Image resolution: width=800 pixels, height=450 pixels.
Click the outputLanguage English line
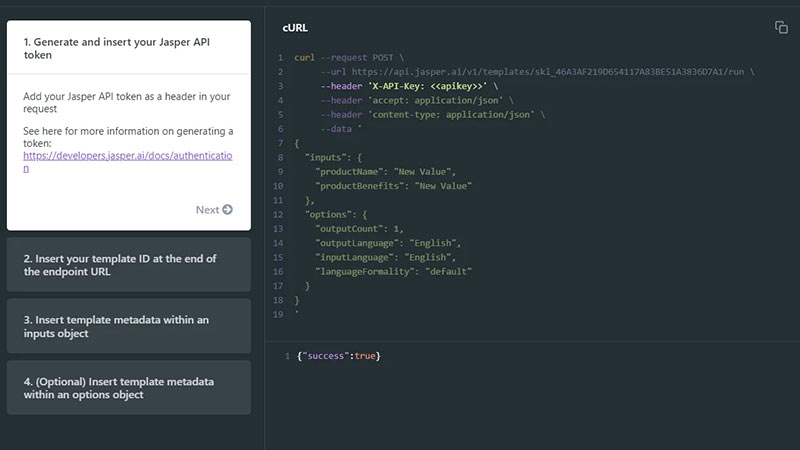[x=388, y=243]
